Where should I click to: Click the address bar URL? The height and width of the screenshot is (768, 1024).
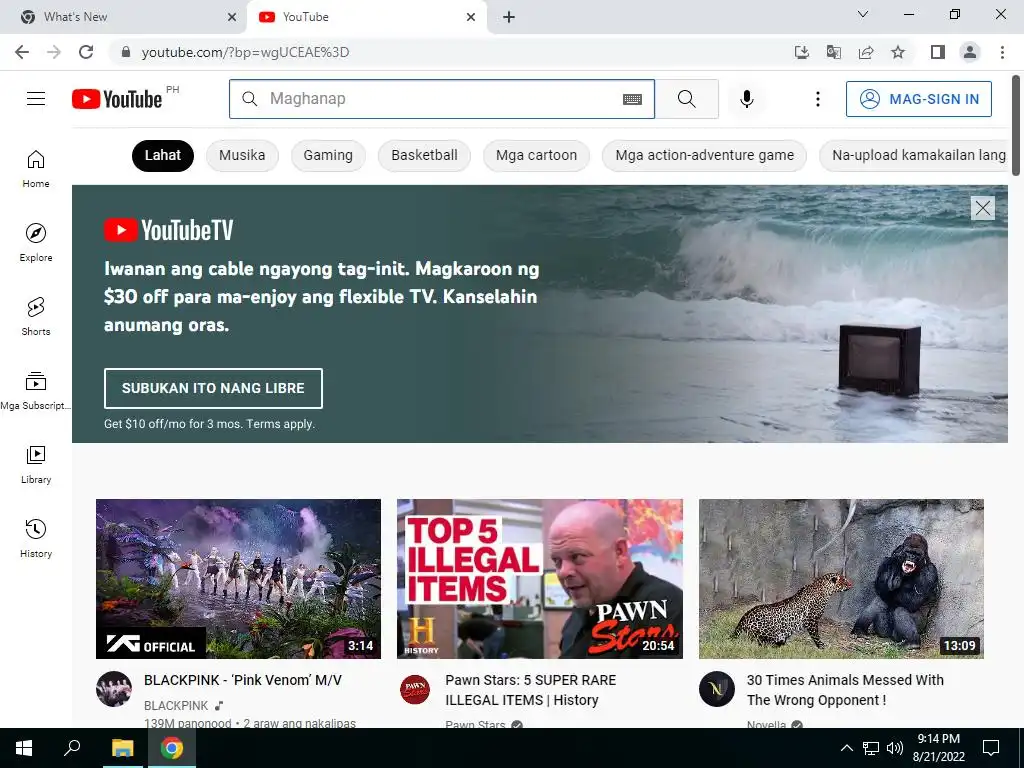[x=246, y=52]
